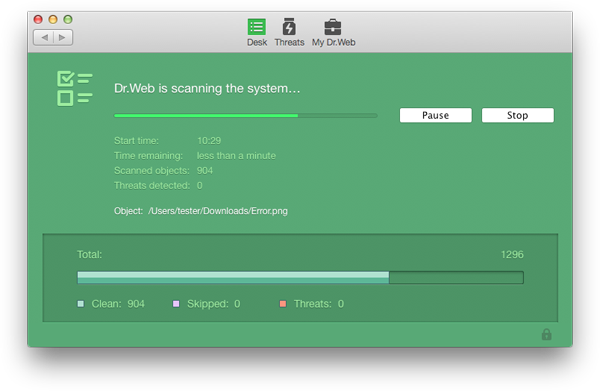The width and height of the screenshot is (600, 391).
Task: Click the object path /Users/tester/Downloads/Error.png
Action: tap(218, 211)
